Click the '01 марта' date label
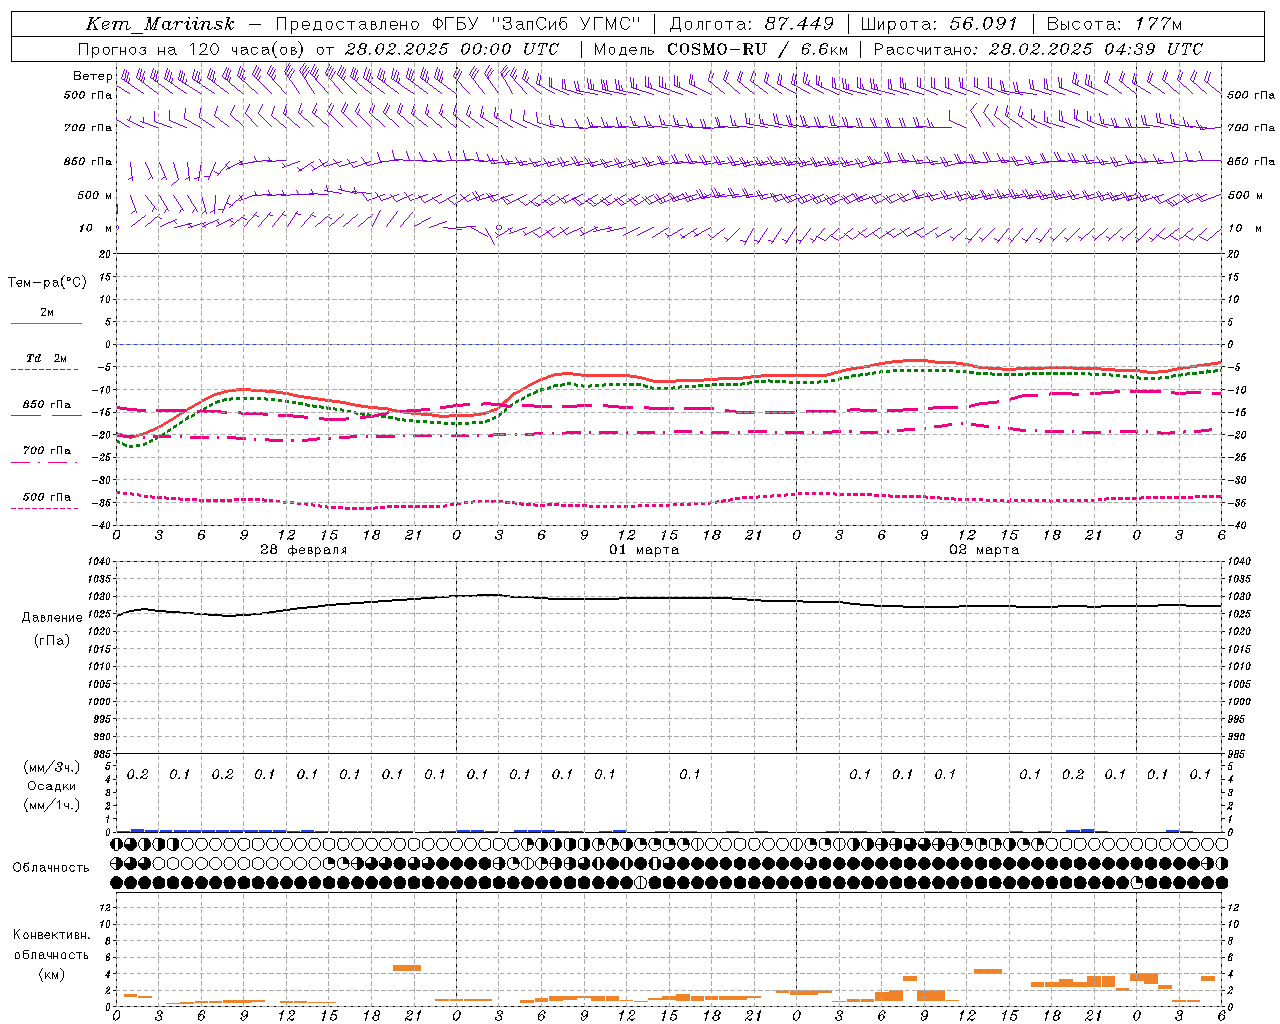The image size is (1280, 1024). [644, 550]
